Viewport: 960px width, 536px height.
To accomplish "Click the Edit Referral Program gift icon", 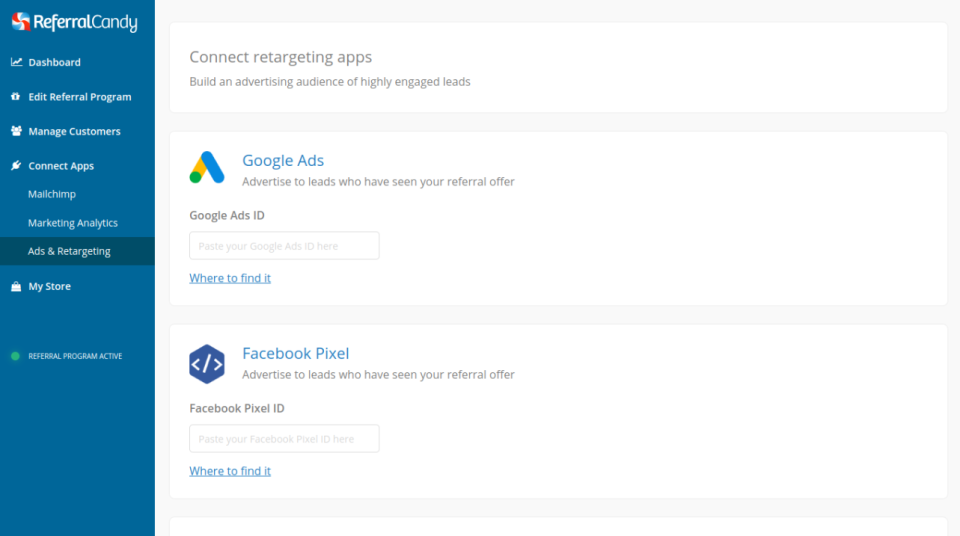I will click(16, 97).
